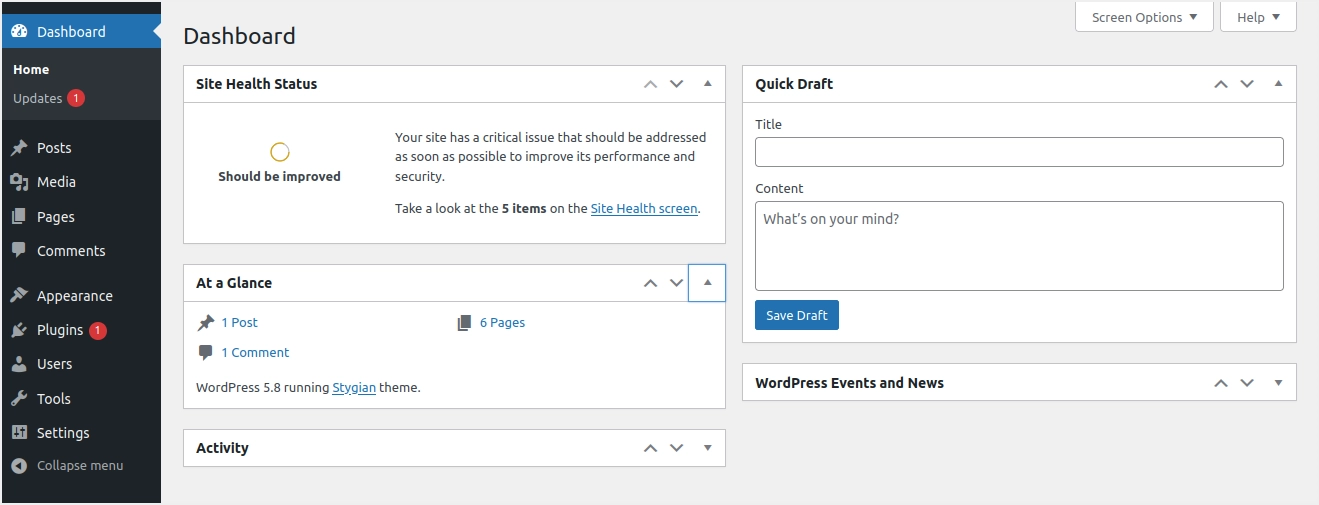Open the Pages menu item
The height and width of the screenshot is (505, 1319).
coord(56,217)
